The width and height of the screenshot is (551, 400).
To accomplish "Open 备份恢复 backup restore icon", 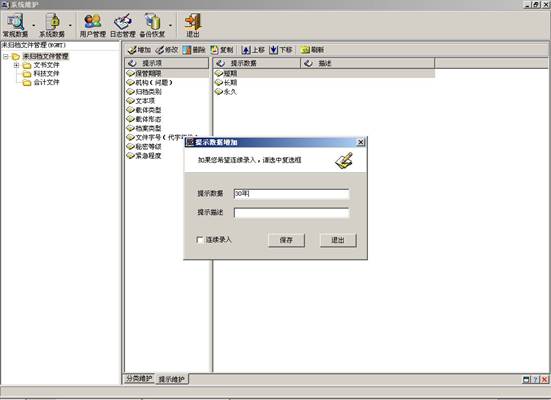I will click(x=152, y=25).
